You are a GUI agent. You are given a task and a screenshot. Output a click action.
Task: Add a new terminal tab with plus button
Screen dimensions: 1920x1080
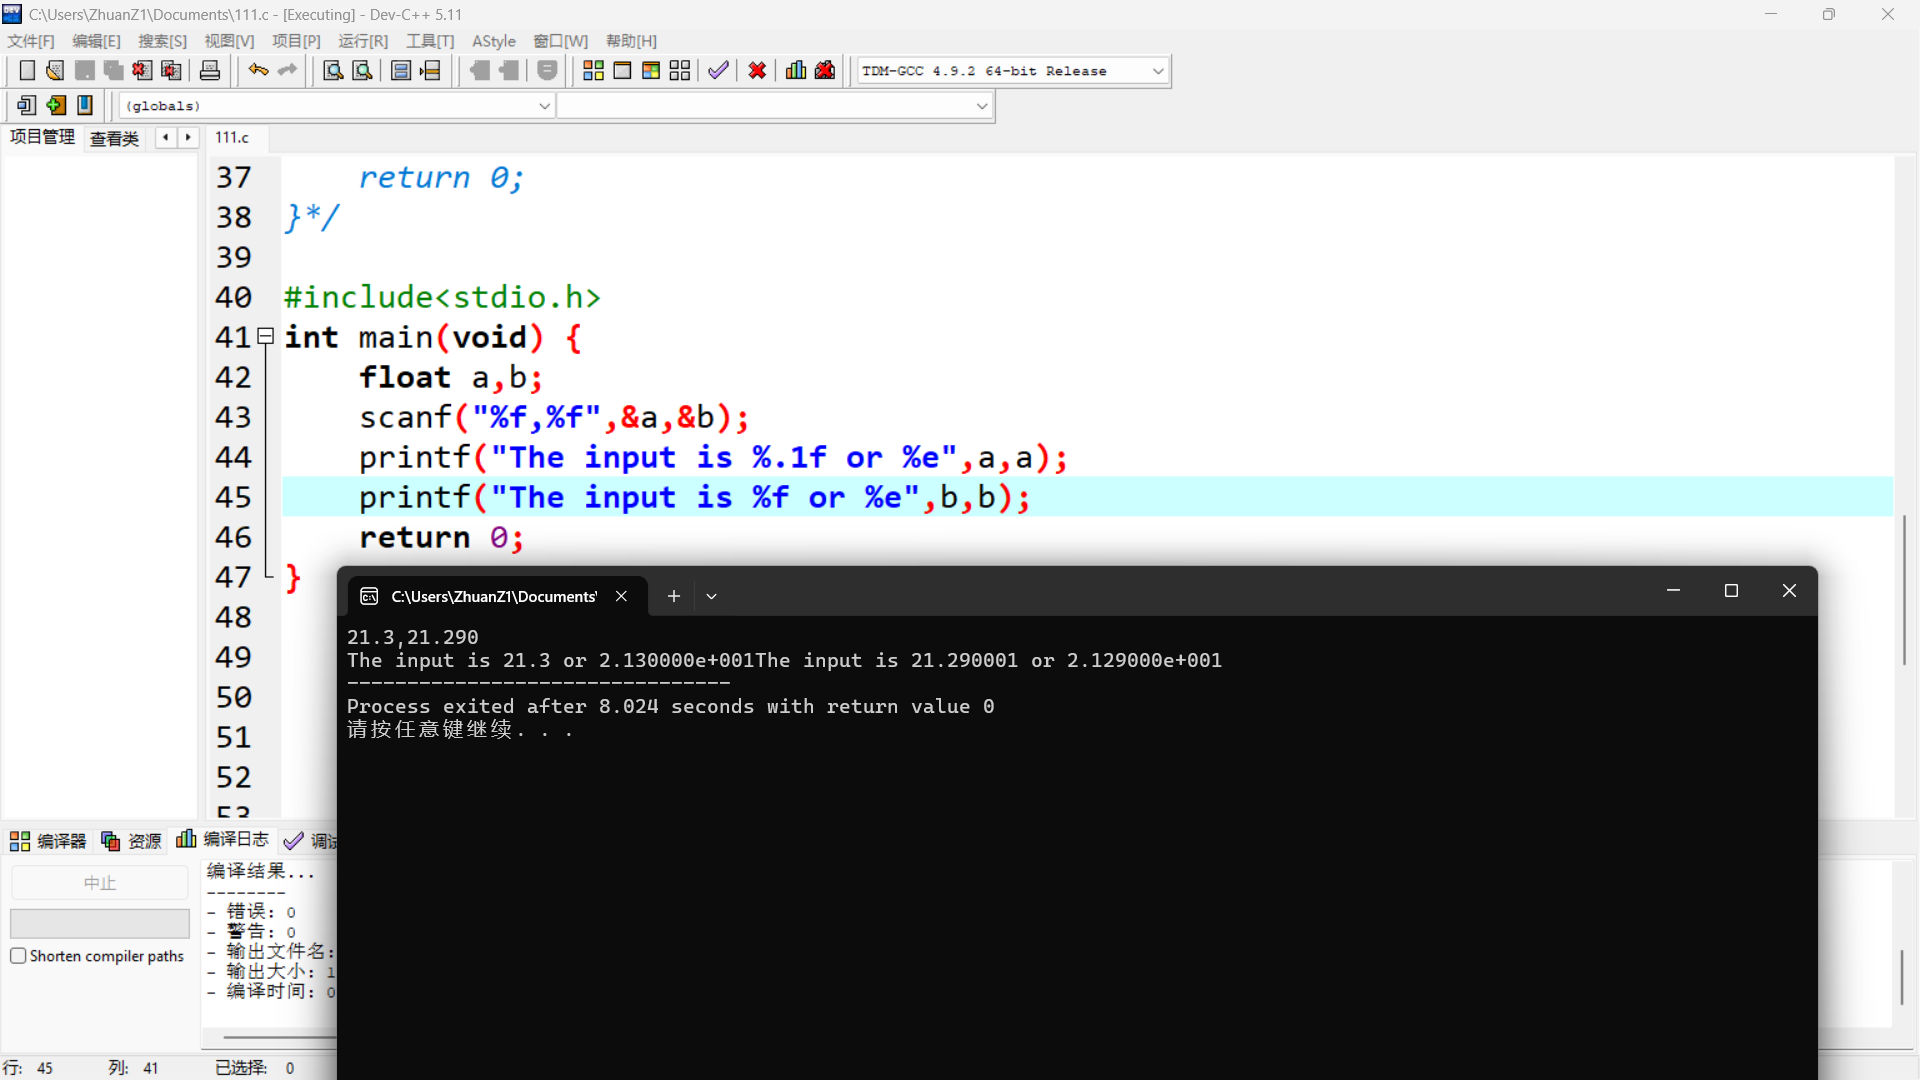coord(674,596)
